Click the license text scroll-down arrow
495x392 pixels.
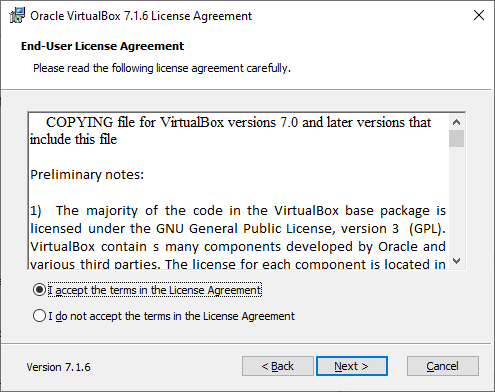click(x=456, y=261)
